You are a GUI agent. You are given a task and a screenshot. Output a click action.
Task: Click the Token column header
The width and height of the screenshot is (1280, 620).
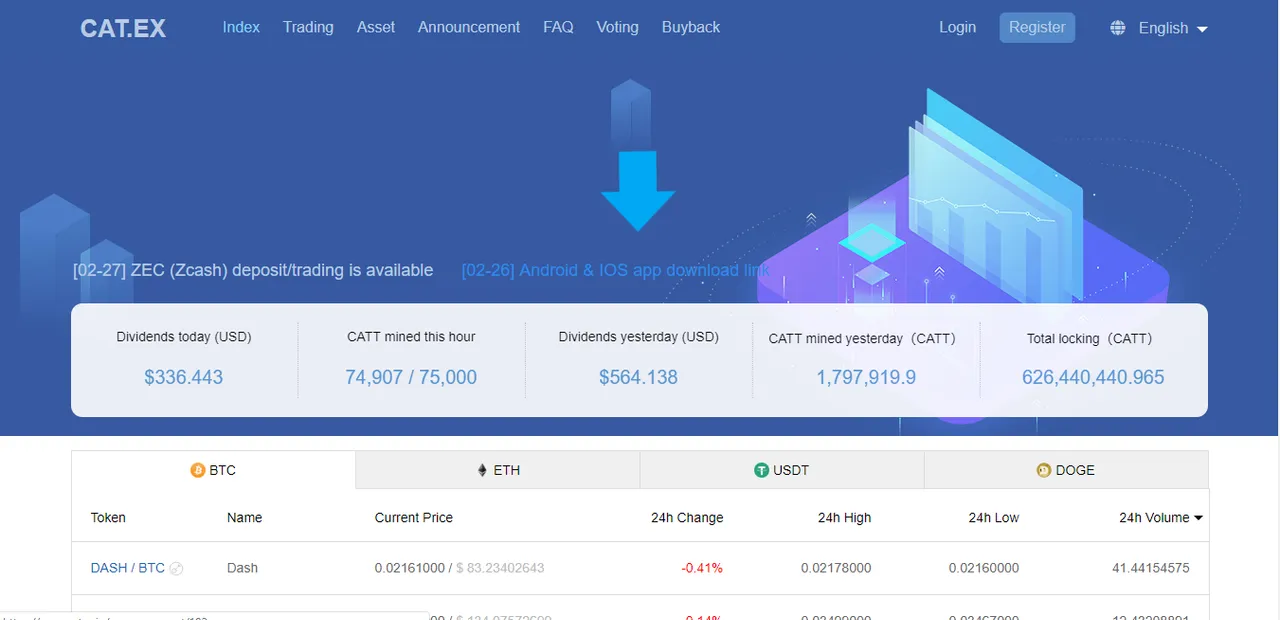[108, 518]
